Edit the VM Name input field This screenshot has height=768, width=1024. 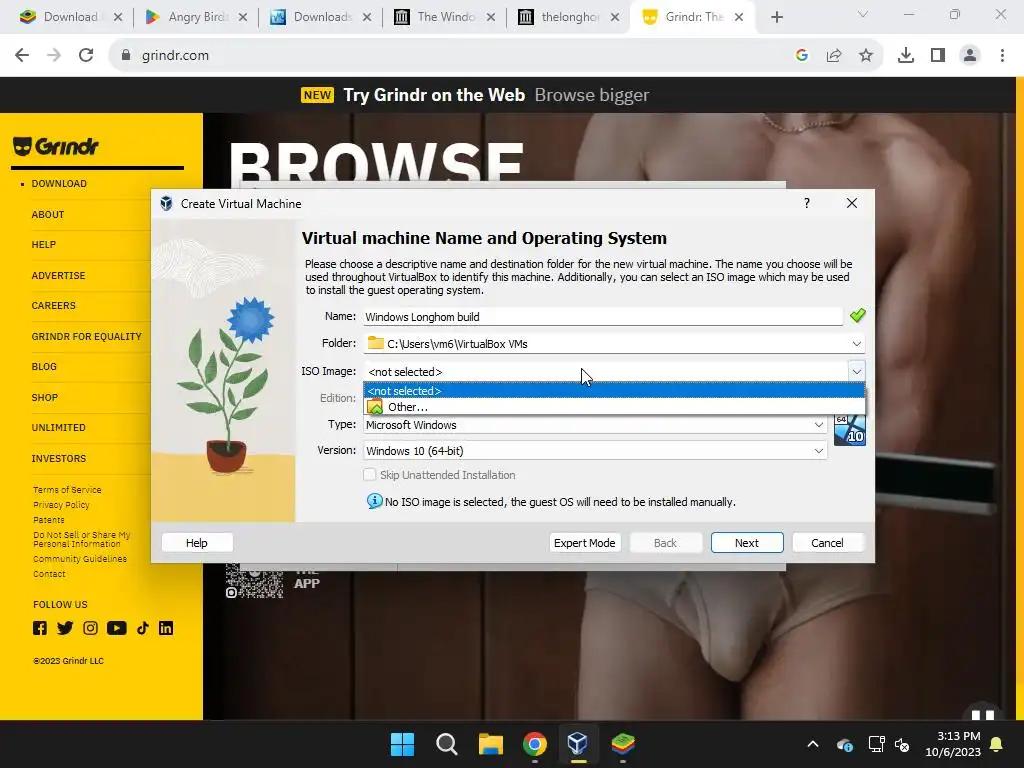pos(602,317)
